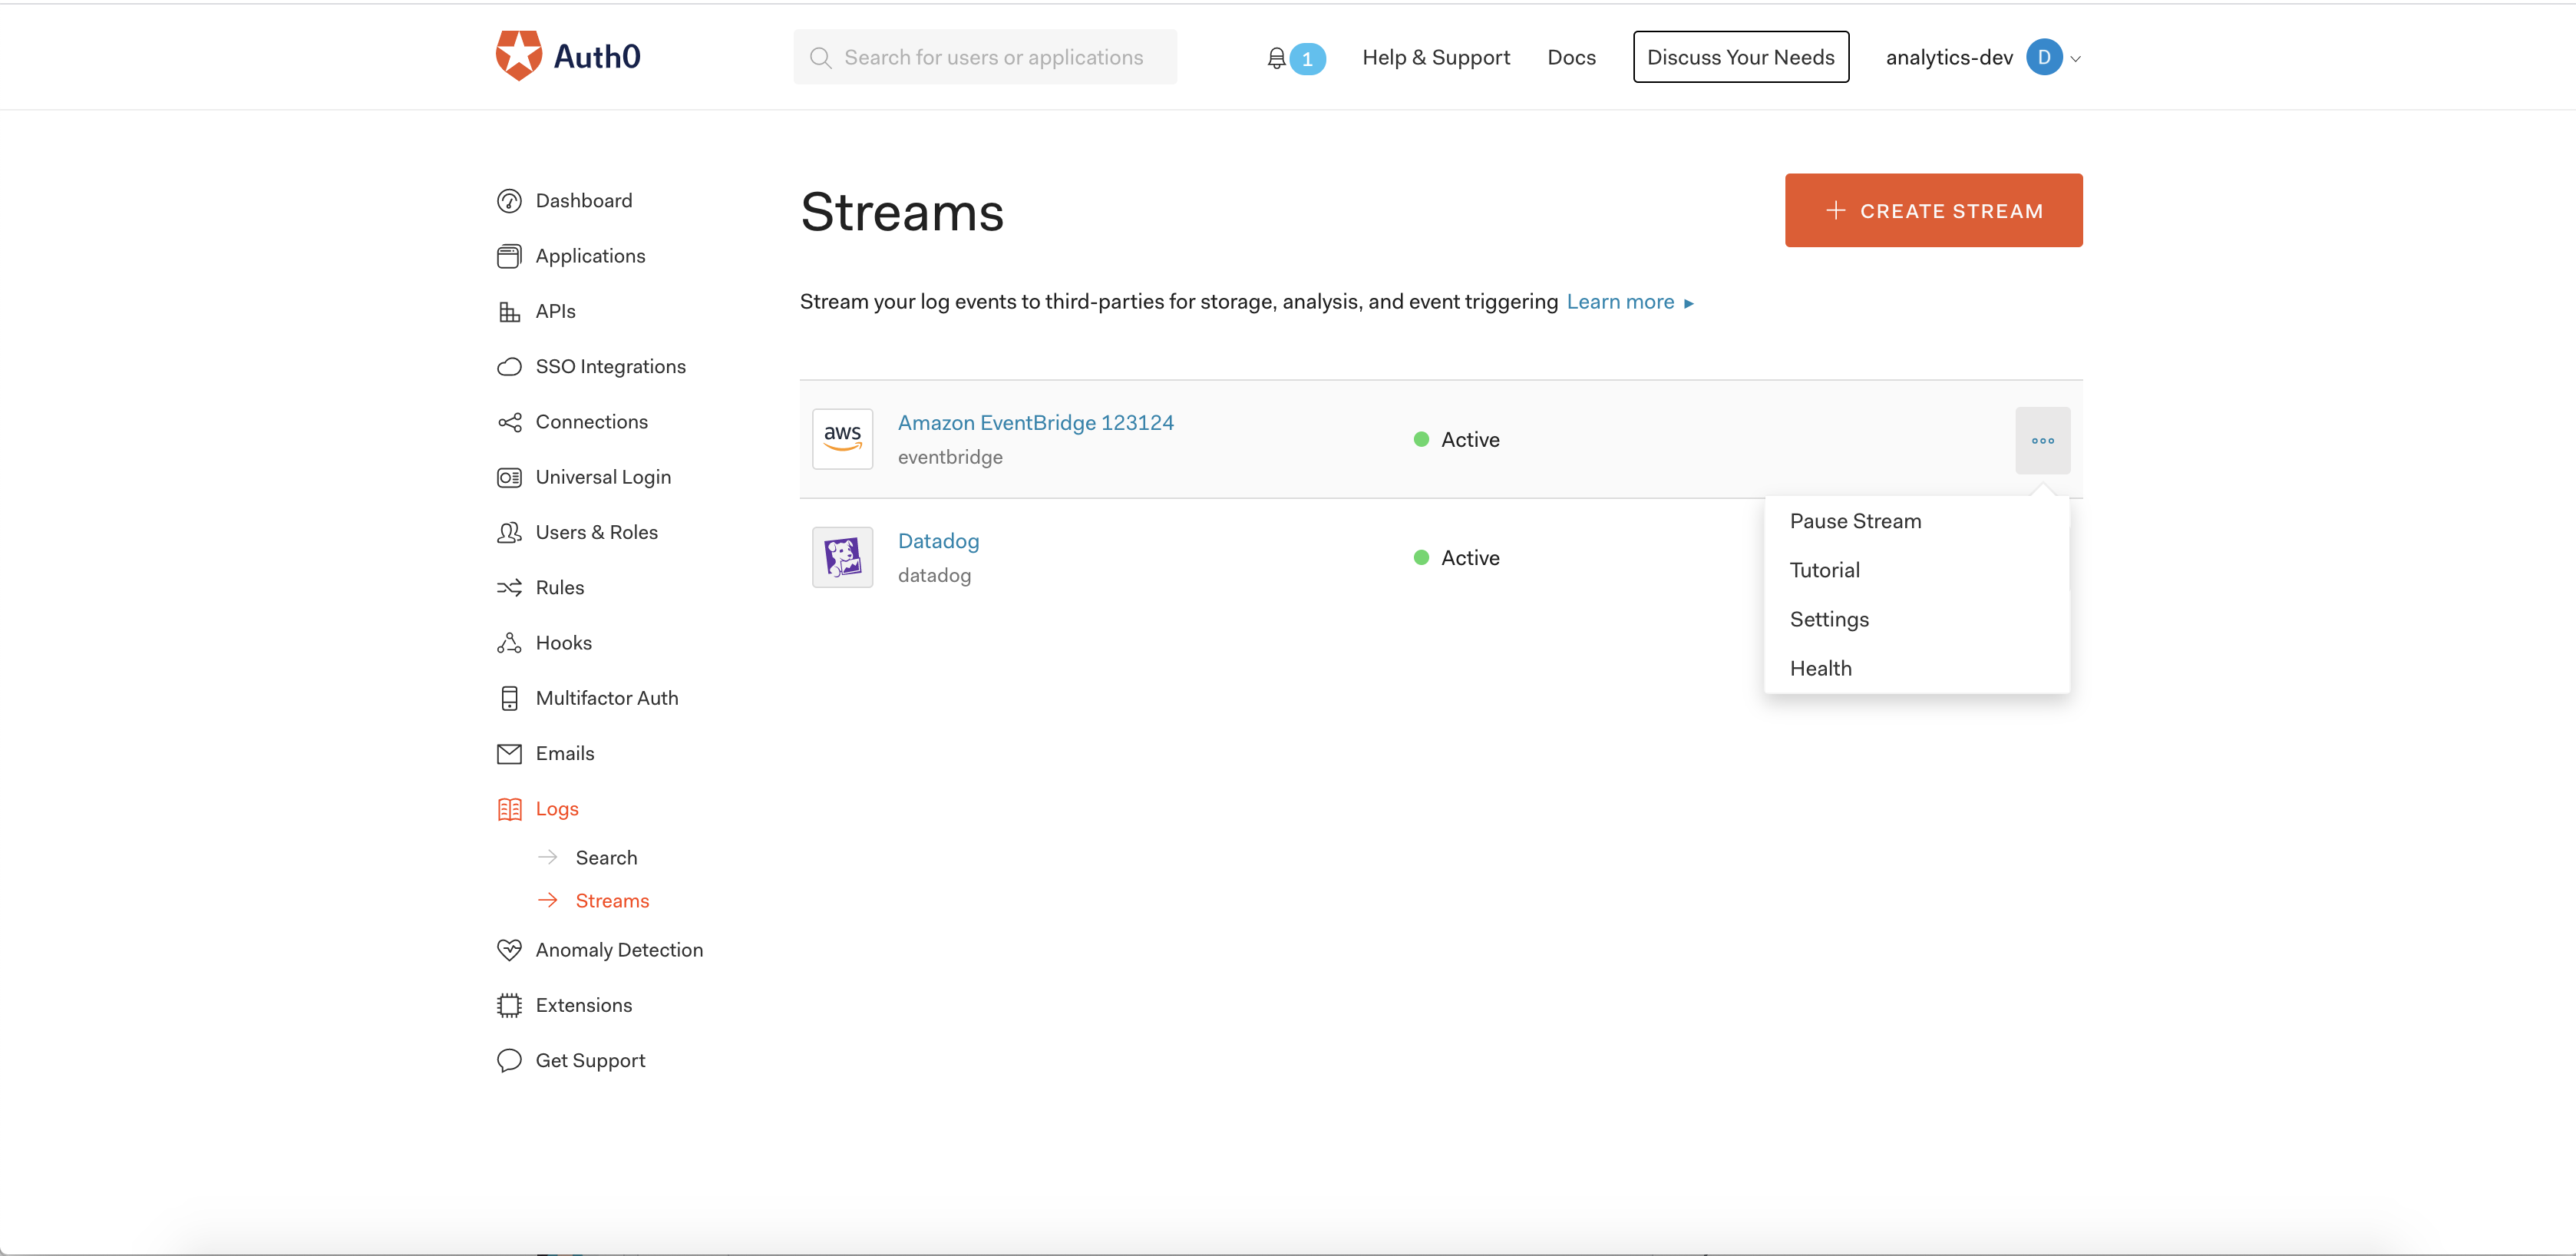Click the Rules shuffle icon
This screenshot has width=2576, height=1256.
[509, 588]
